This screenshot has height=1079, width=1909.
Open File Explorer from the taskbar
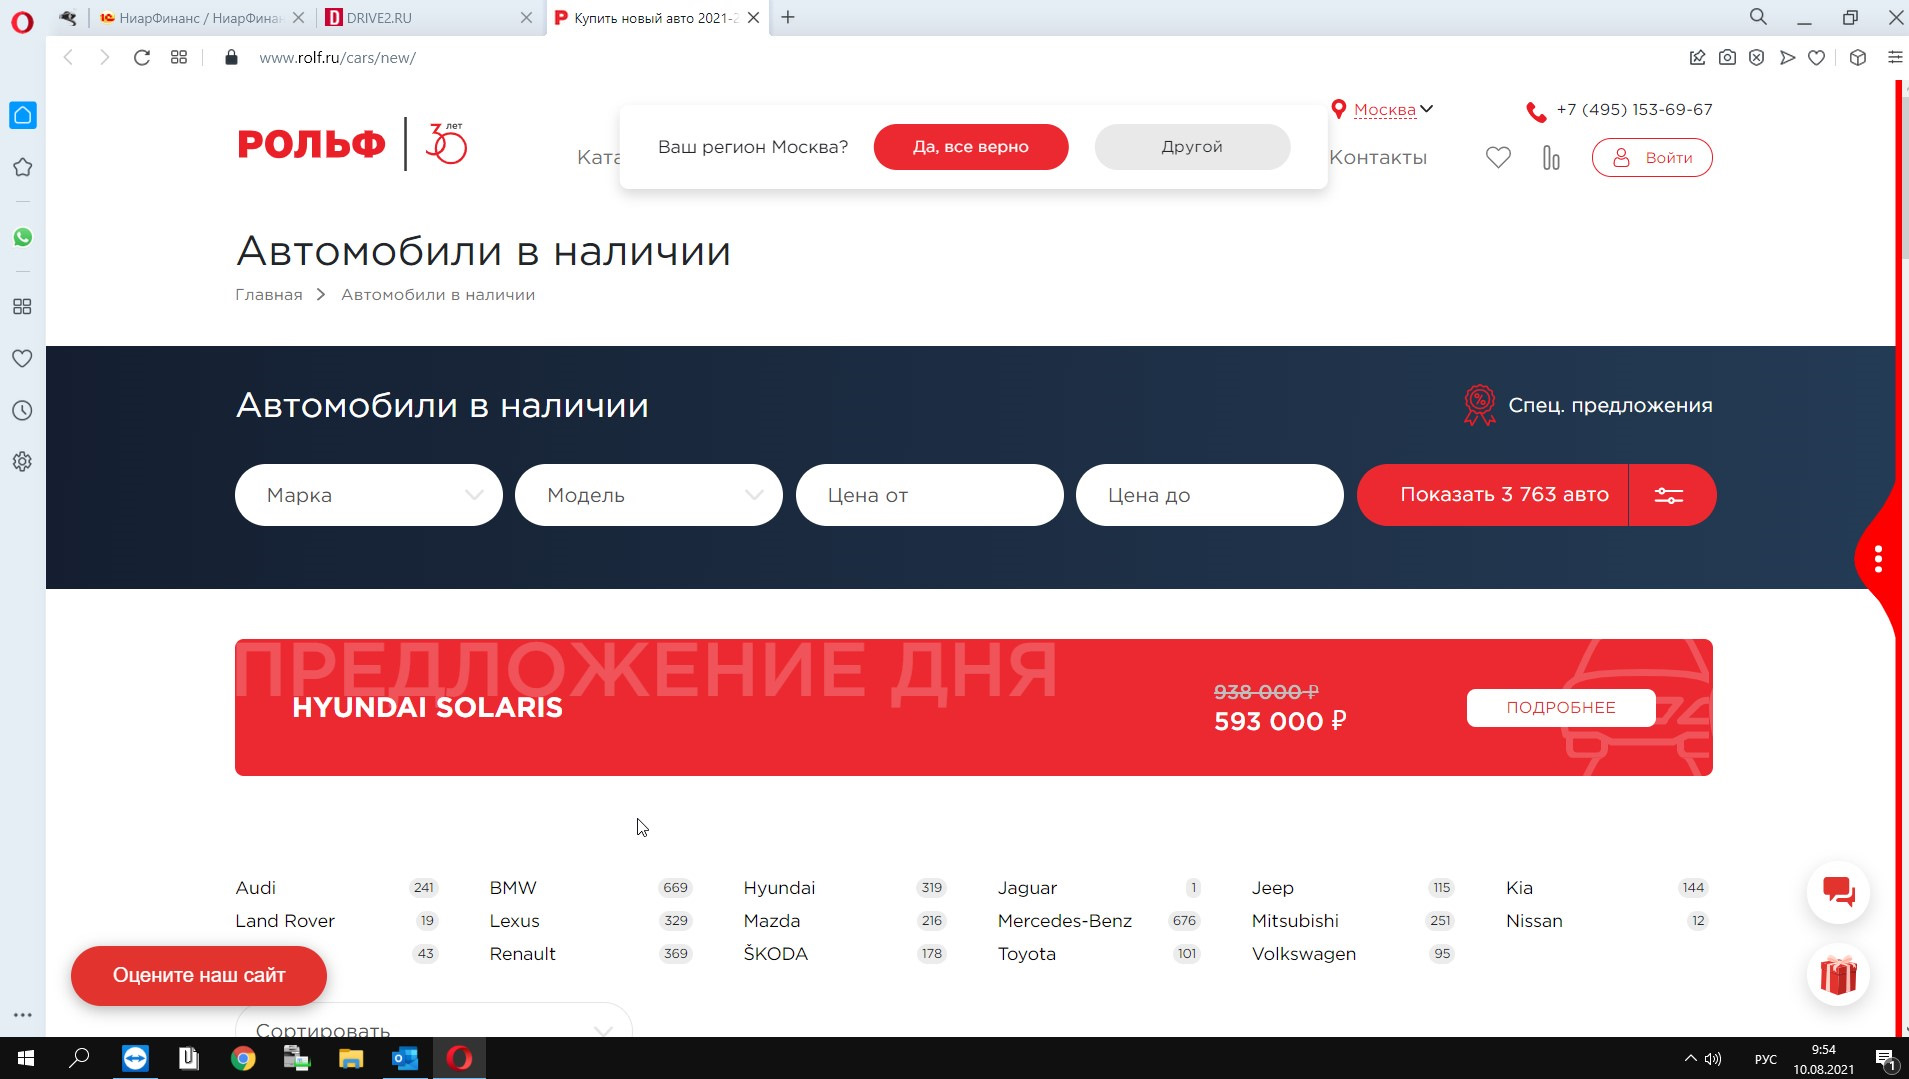[x=351, y=1058]
